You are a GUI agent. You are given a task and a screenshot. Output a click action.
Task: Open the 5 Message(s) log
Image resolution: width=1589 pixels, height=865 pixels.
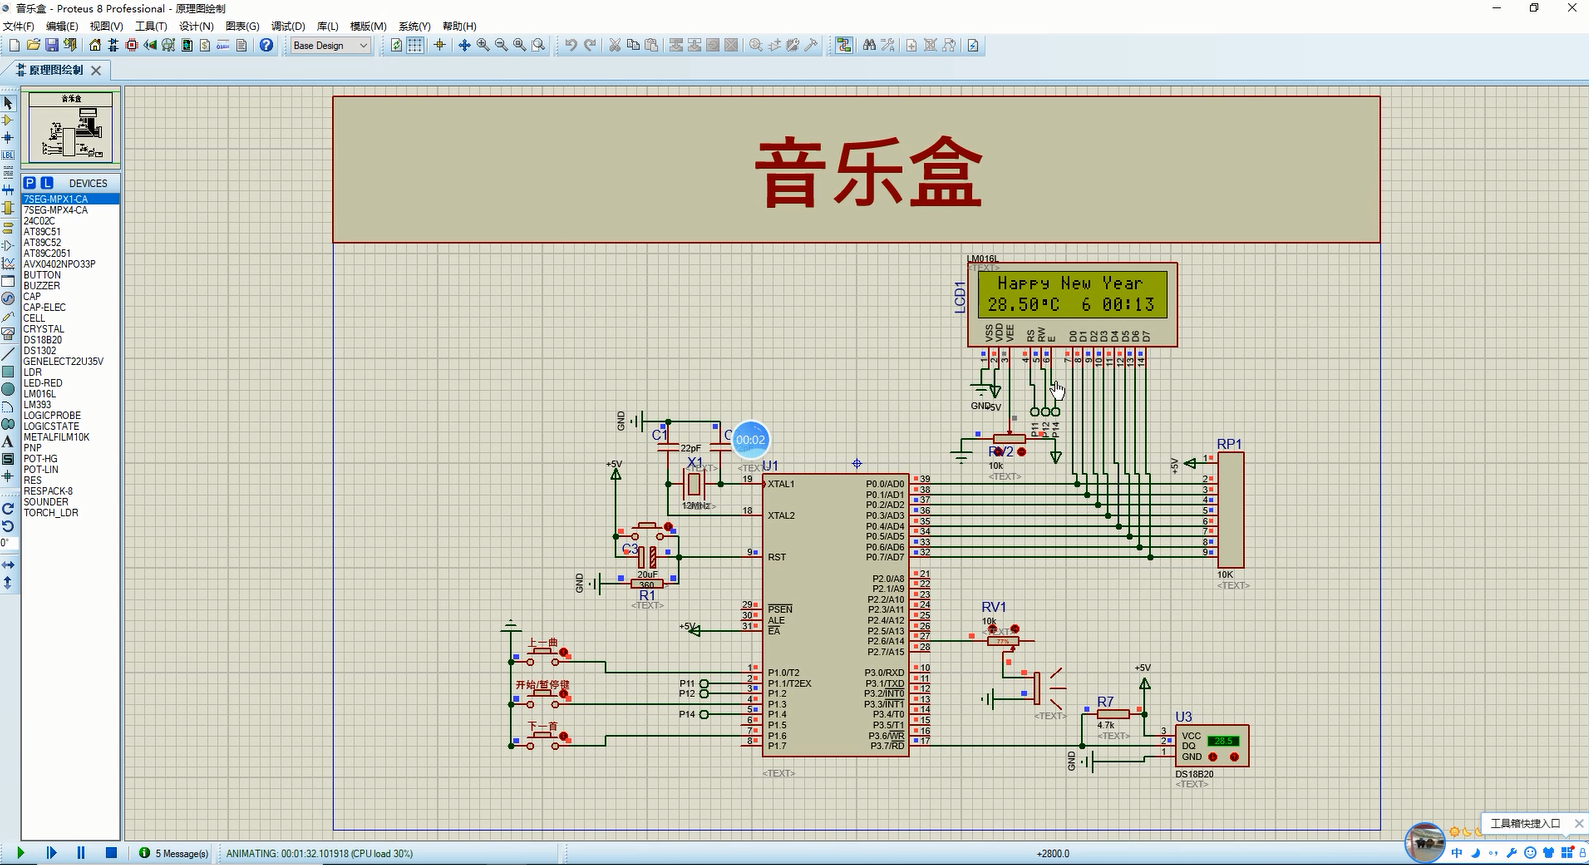174,853
